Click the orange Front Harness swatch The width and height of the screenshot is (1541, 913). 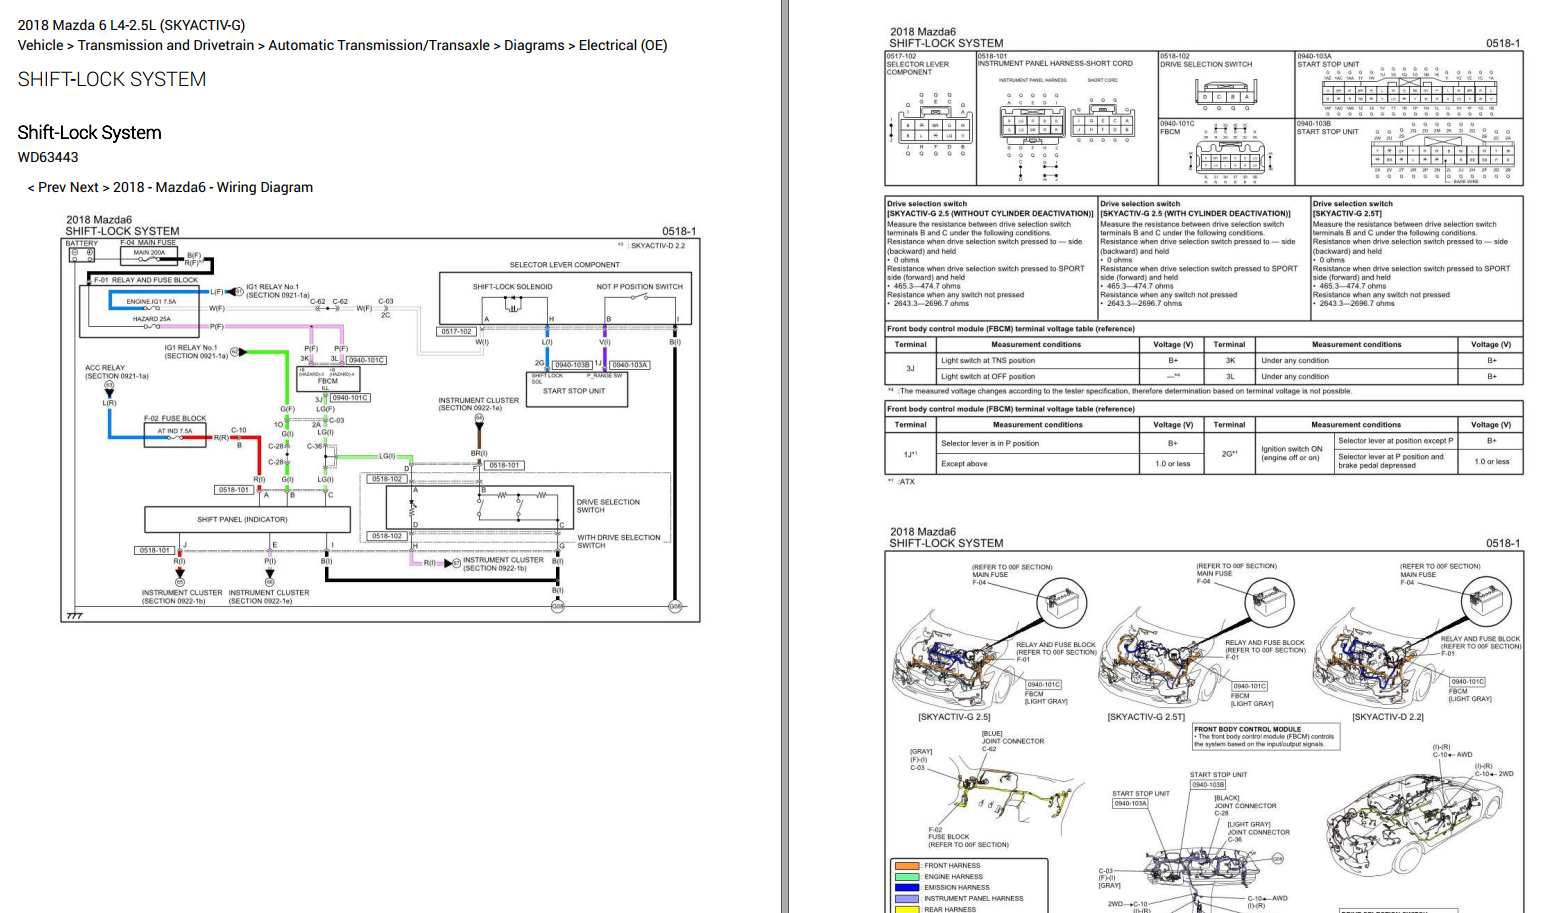click(907, 866)
